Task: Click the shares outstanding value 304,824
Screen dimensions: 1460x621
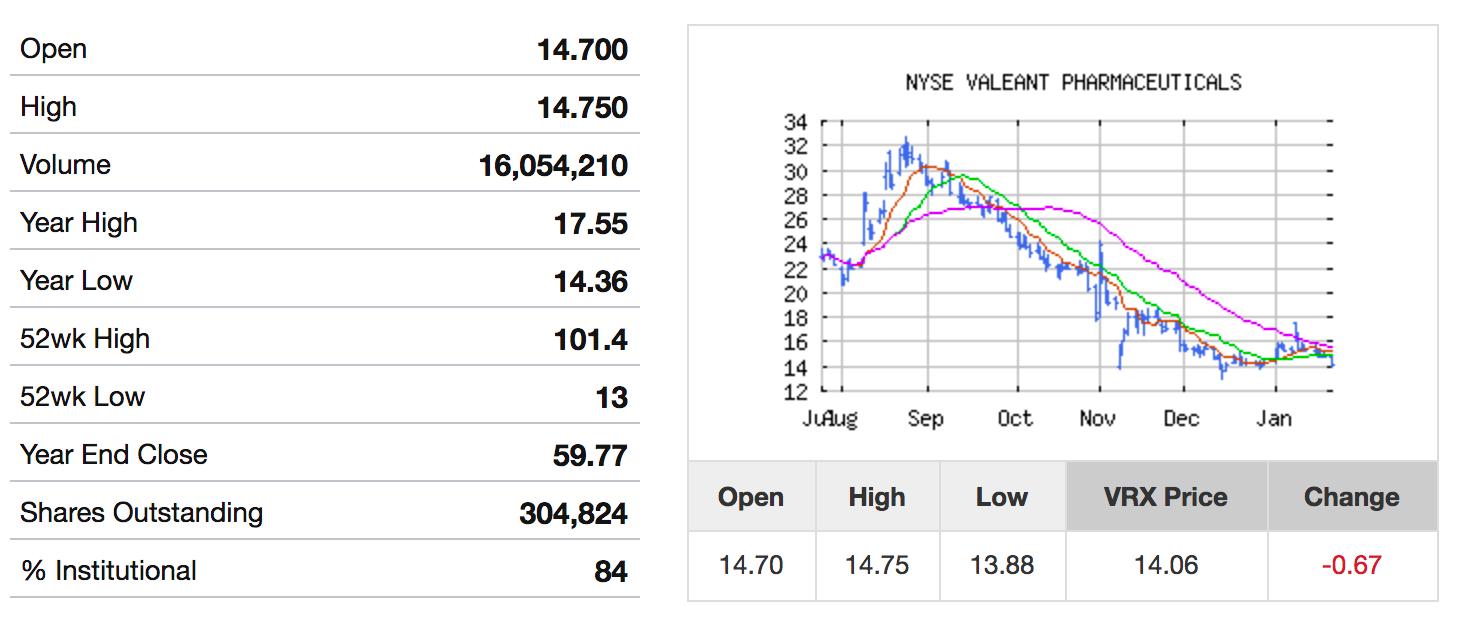Action: point(573,514)
